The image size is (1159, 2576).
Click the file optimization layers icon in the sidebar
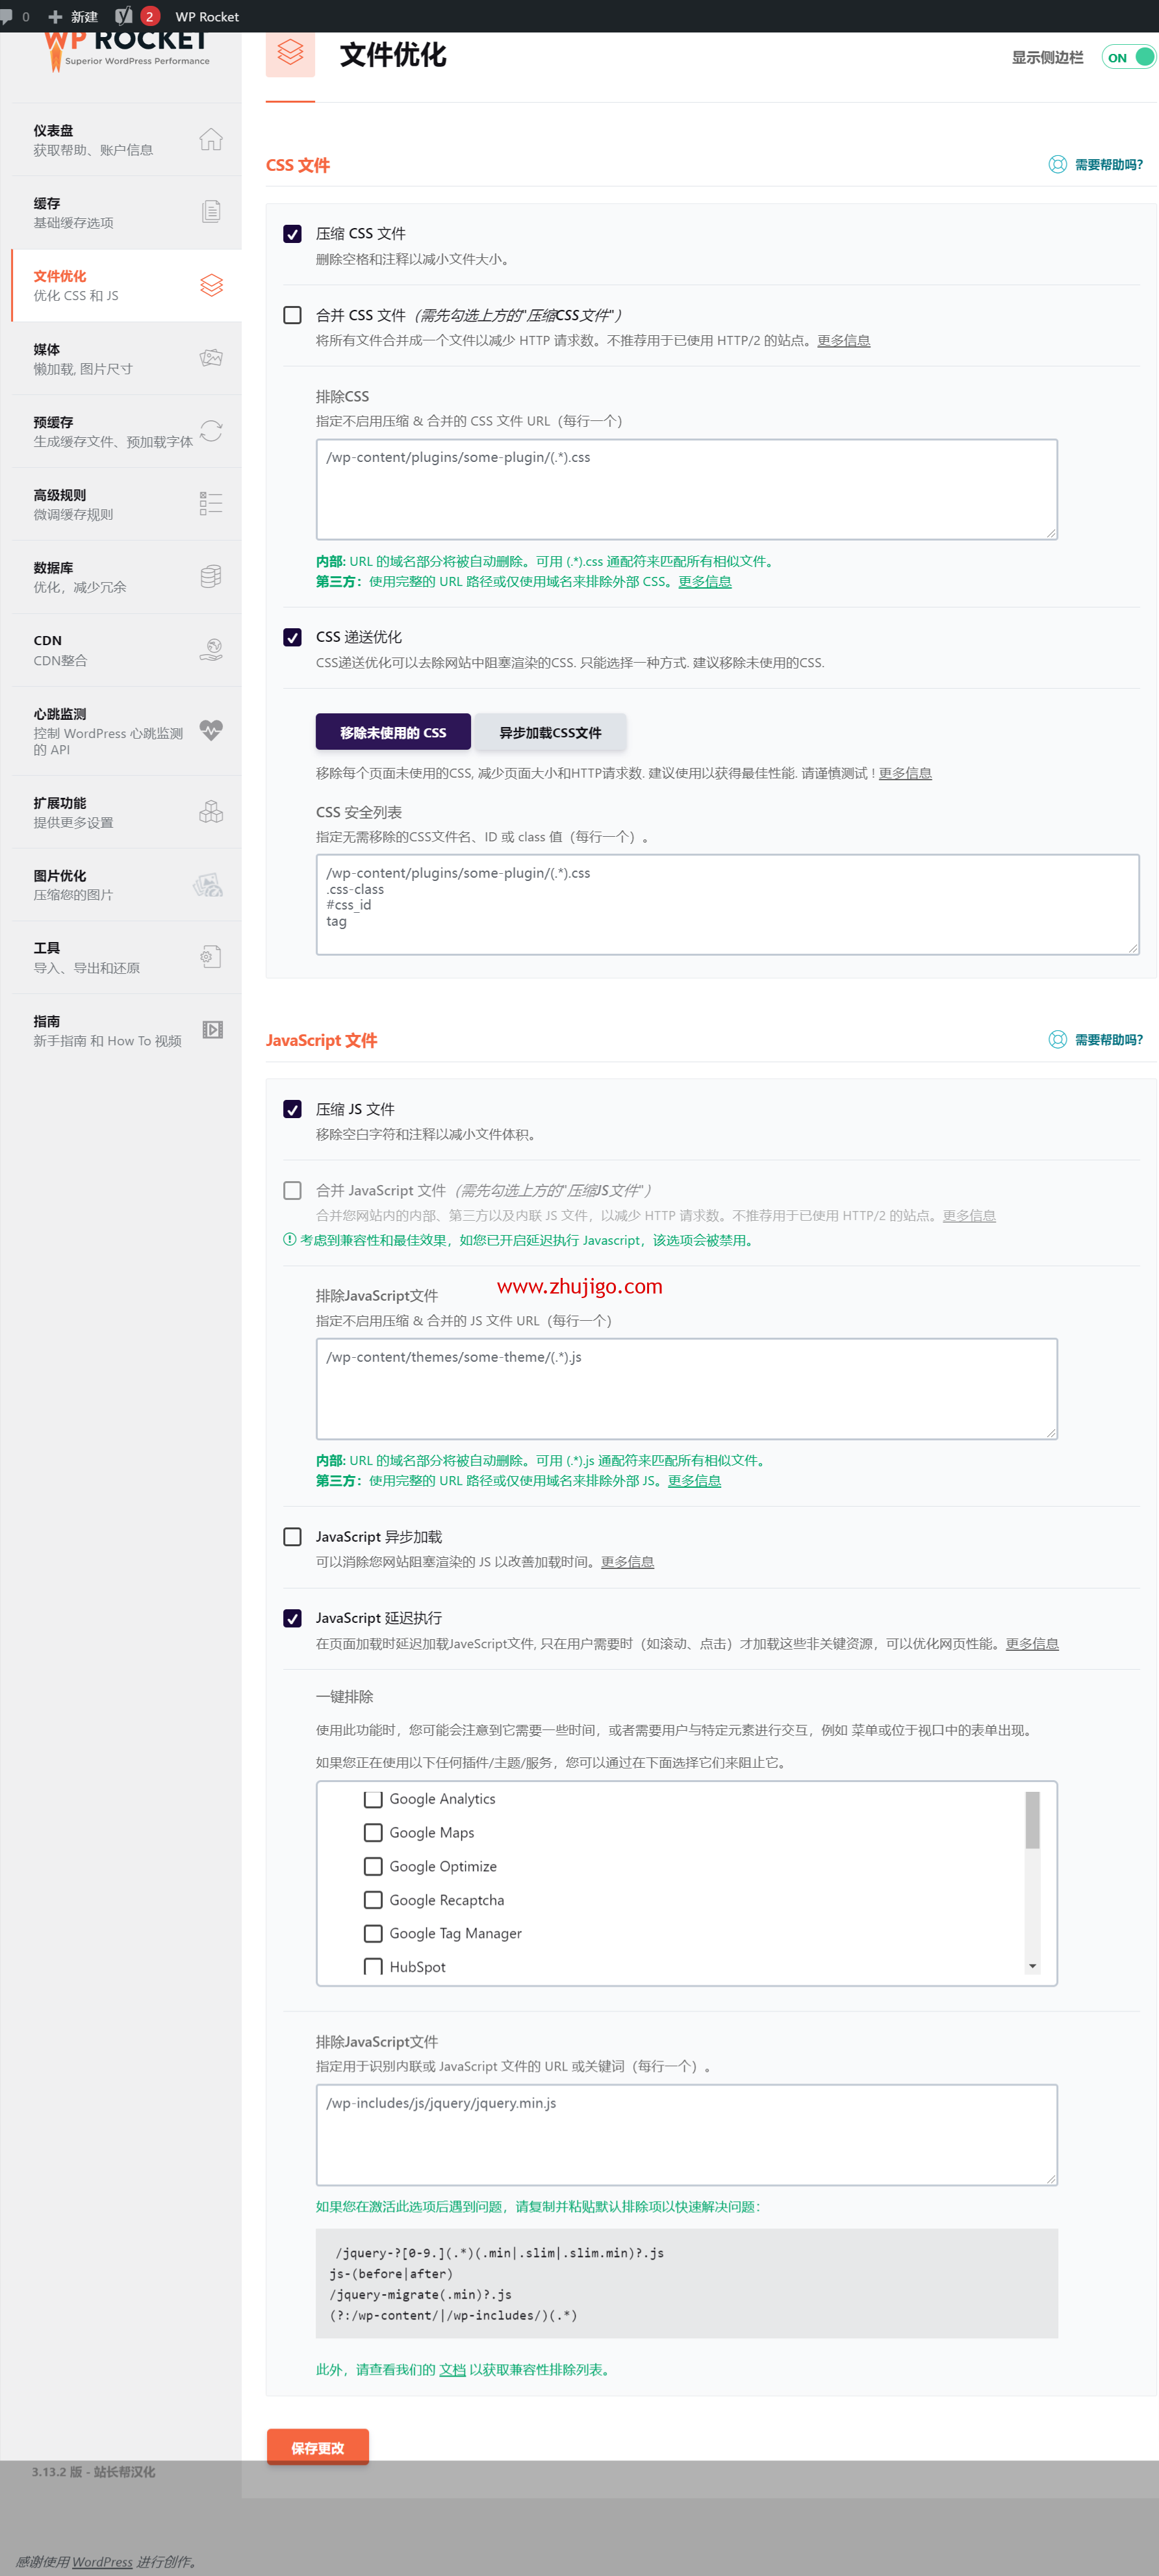point(211,285)
